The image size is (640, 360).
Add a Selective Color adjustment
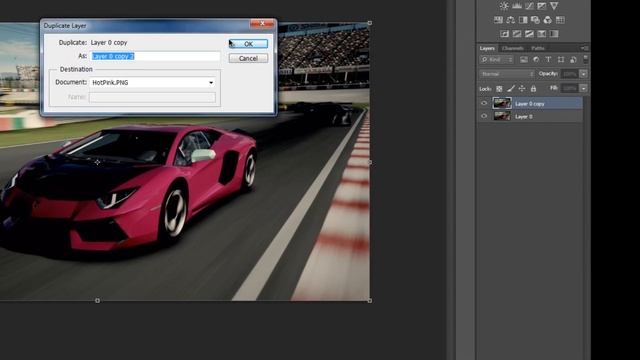point(542,33)
